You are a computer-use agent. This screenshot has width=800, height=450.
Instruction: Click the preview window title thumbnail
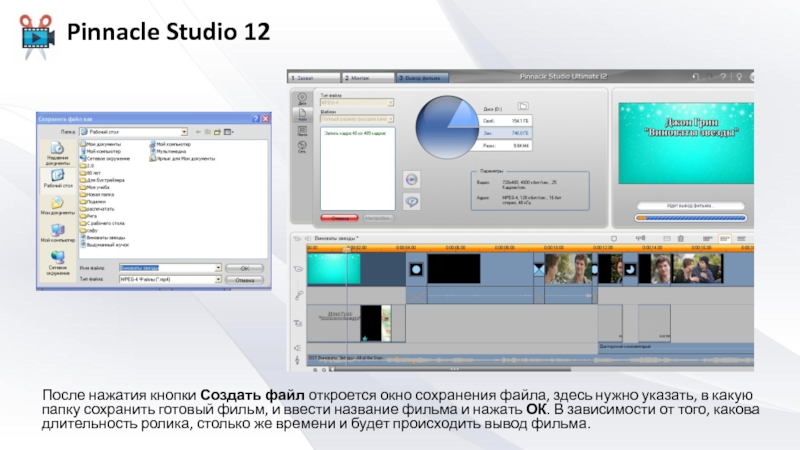point(686,143)
